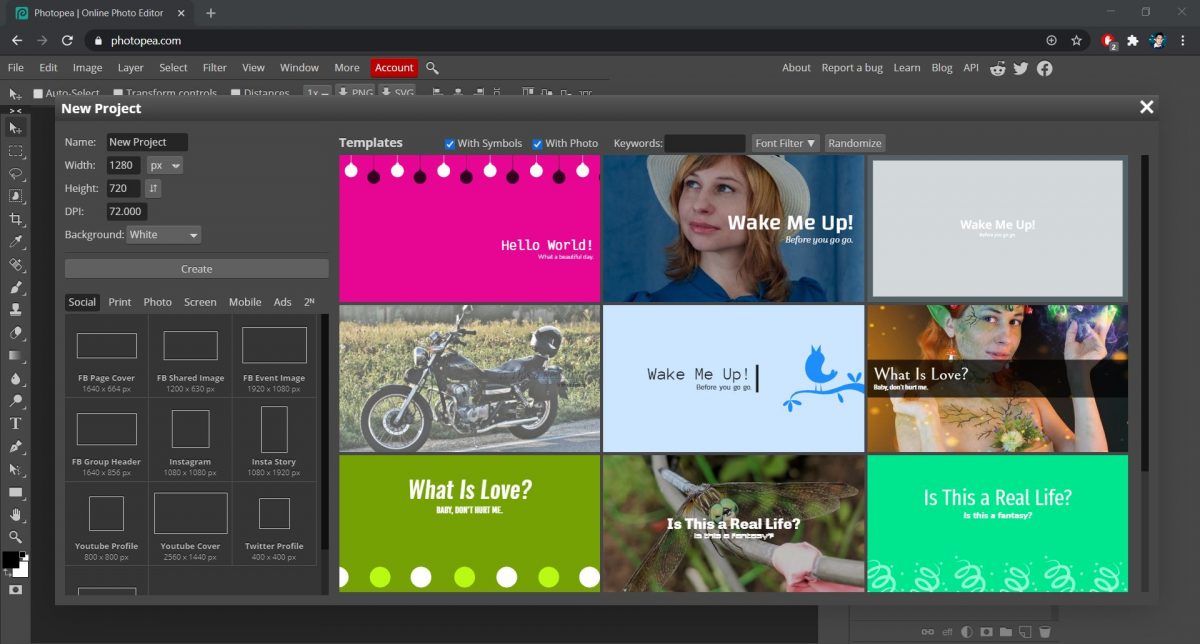Image resolution: width=1200 pixels, height=644 pixels.
Task: Open the Background color dropdown
Action: [163, 234]
